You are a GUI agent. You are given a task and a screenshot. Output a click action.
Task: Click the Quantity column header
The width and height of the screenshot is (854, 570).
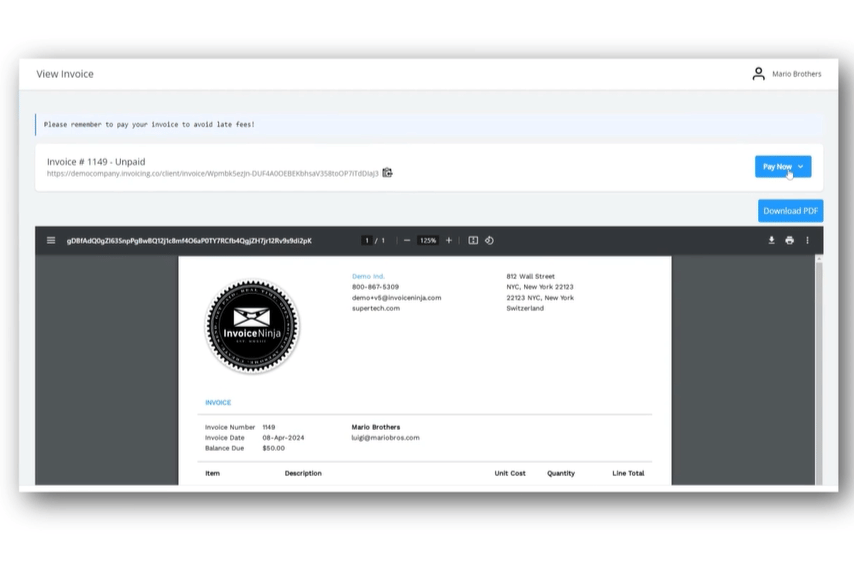pos(561,473)
